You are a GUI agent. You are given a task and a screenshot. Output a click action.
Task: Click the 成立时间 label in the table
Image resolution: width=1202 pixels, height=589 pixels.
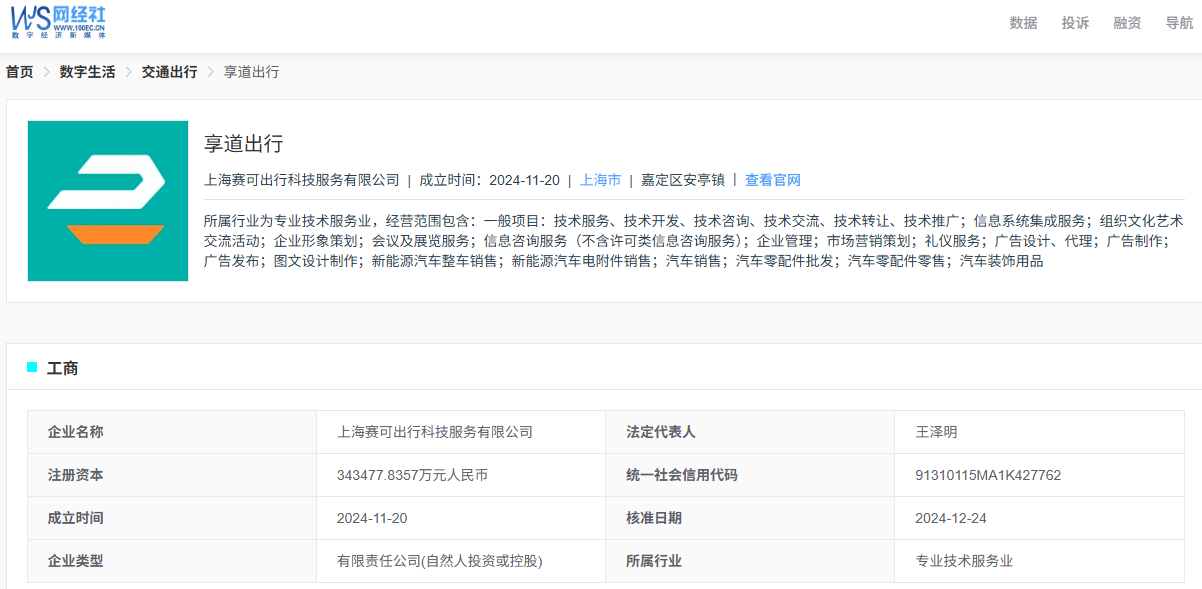pos(172,518)
